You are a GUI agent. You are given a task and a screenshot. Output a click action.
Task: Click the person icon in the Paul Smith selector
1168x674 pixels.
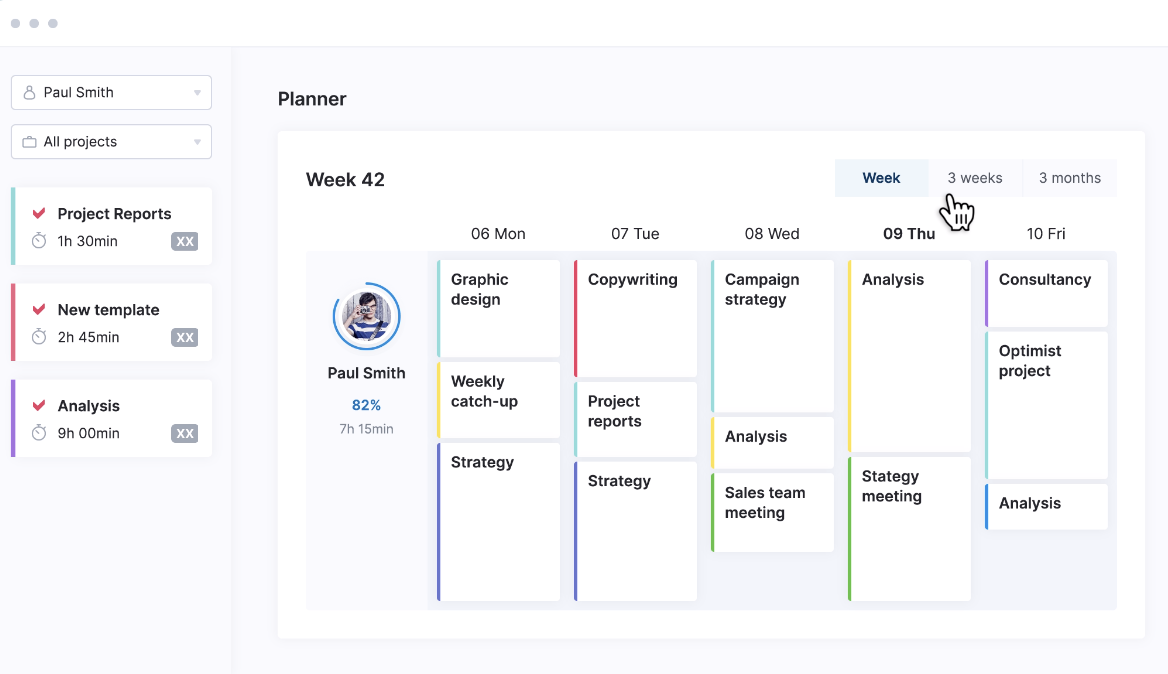(30, 93)
